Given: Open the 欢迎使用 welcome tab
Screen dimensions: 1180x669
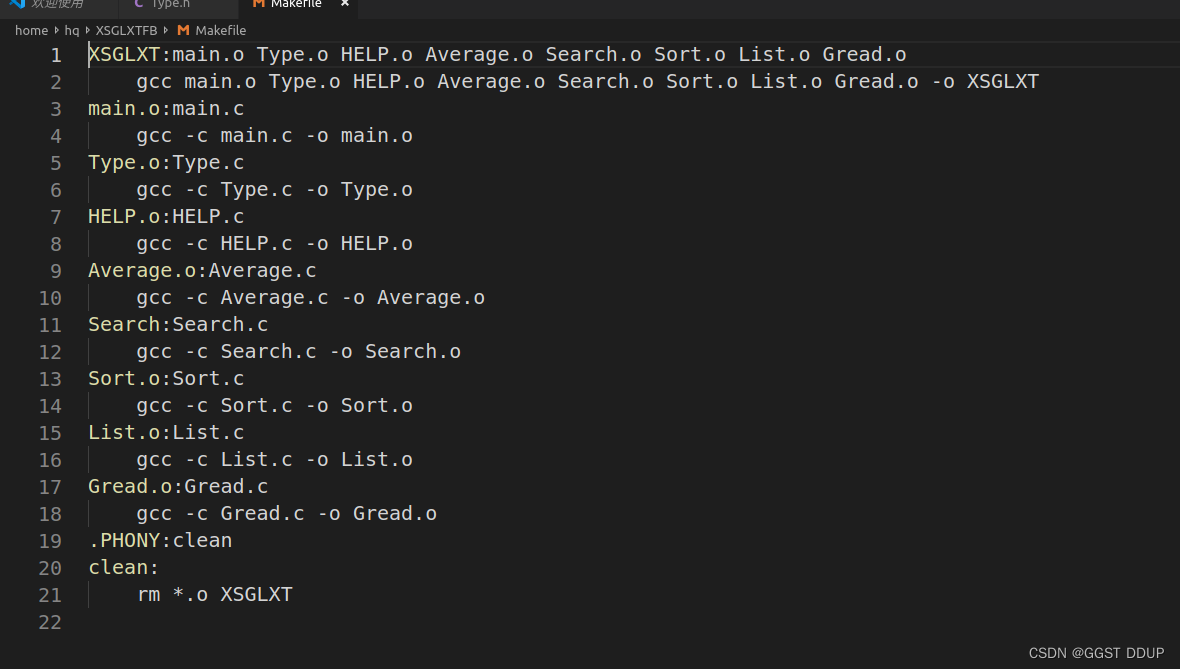Looking at the screenshot, I should (x=59, y=5).
